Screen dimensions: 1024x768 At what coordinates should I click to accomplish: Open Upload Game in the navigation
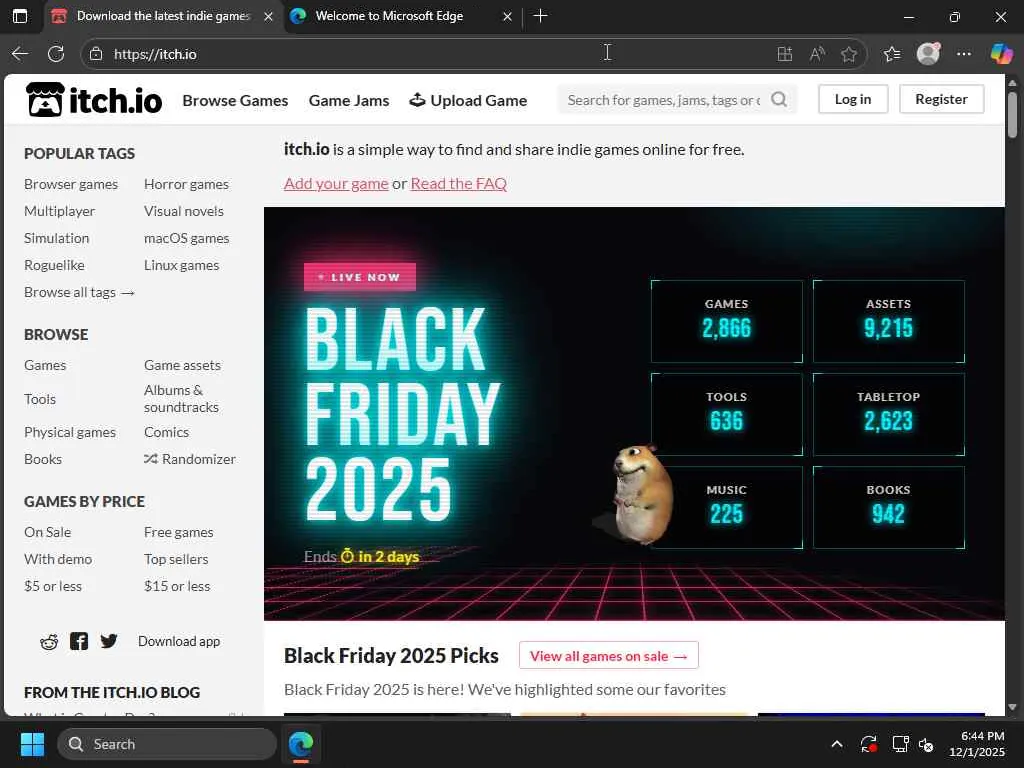(x=468, y=101)
